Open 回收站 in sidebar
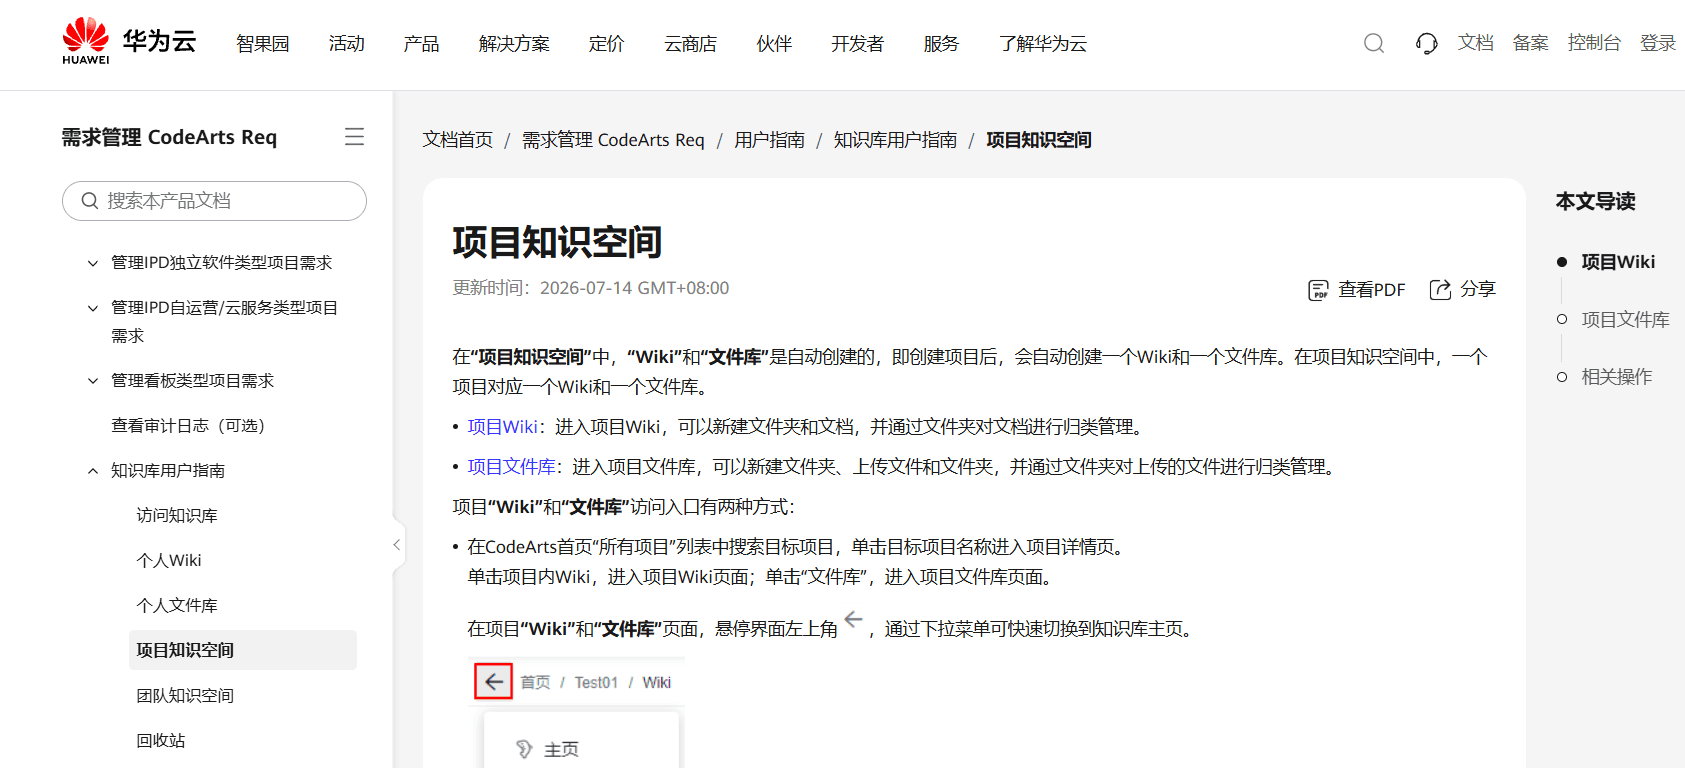Viewport: 1685px width, 768px height. click(x=161, y=741)
